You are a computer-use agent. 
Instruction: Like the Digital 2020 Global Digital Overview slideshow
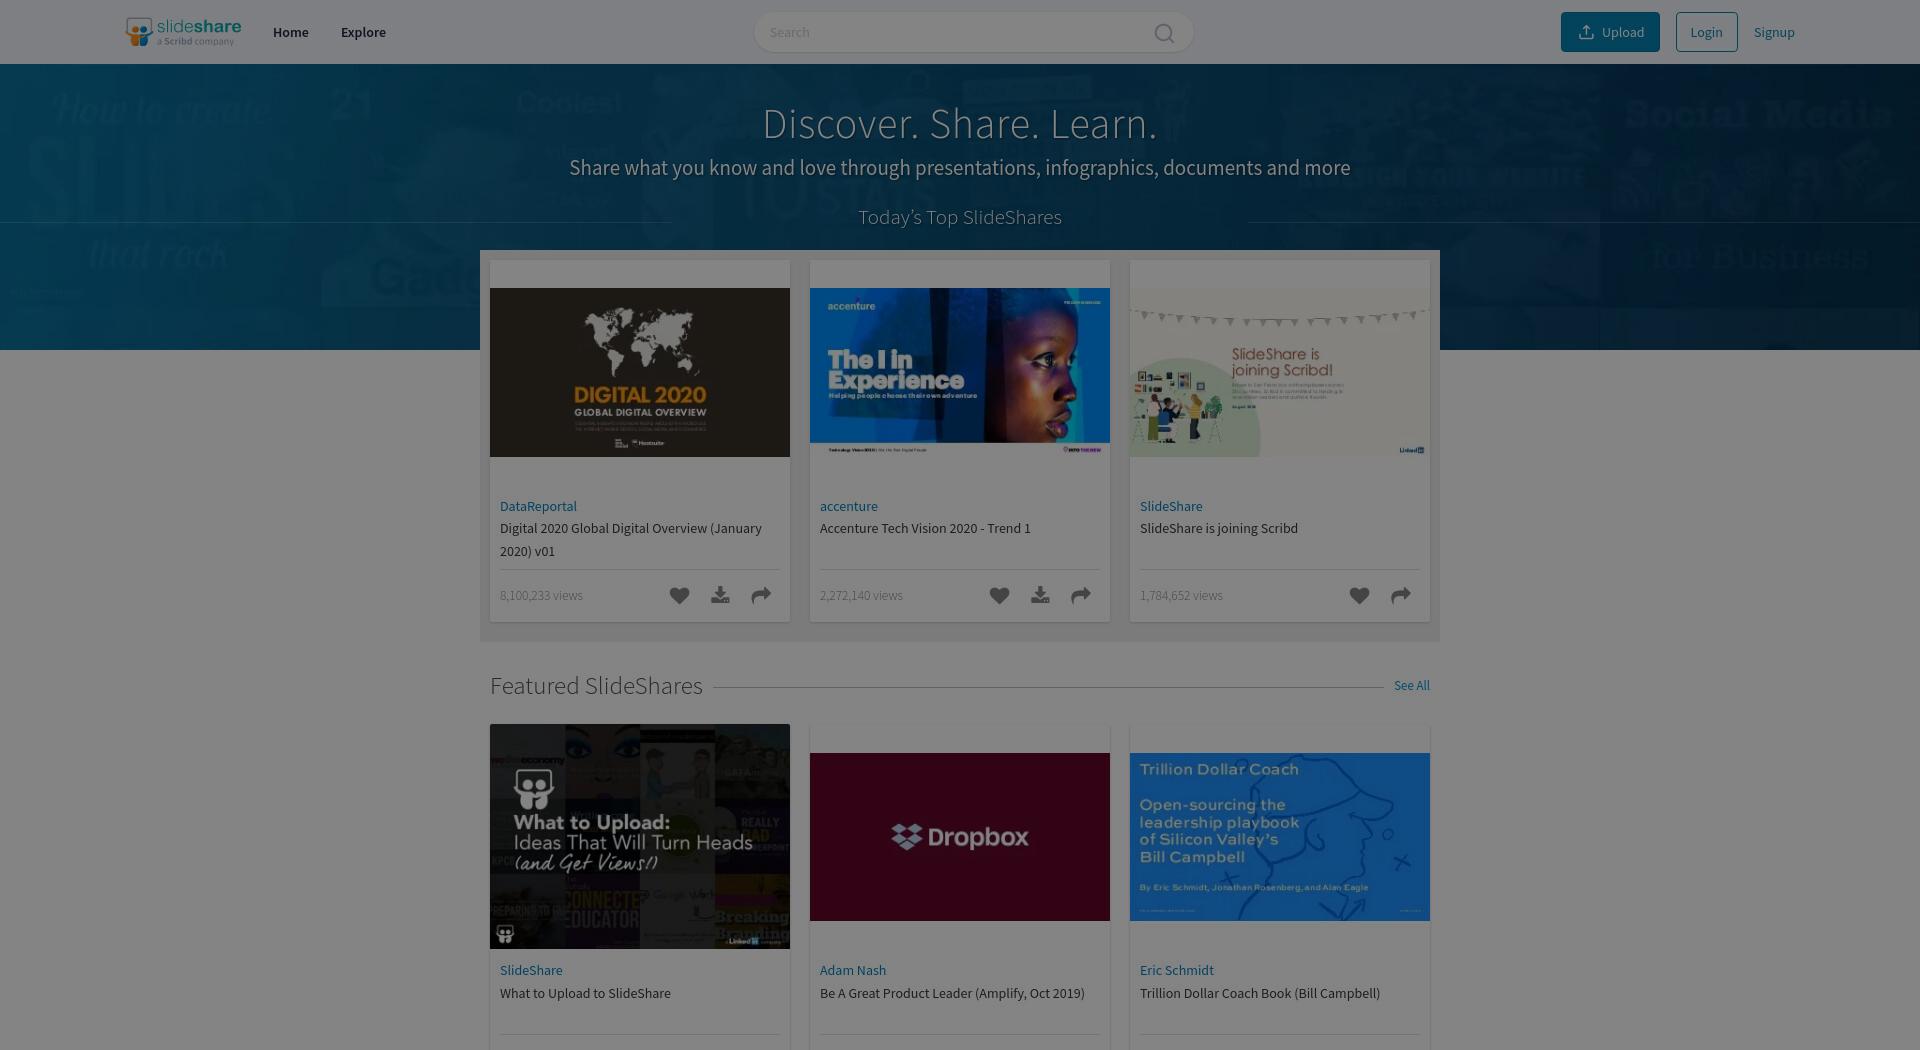tap(679, 596)
